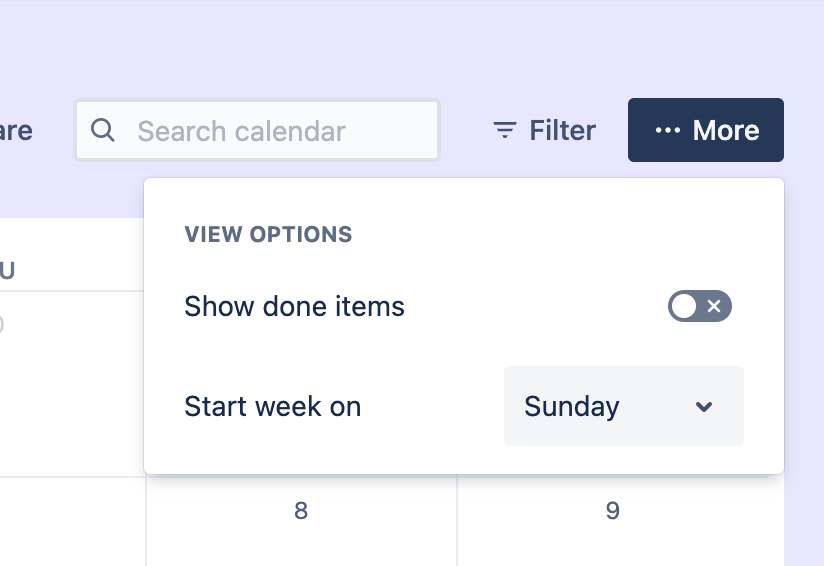
Task: Click the three-dot ellipsis icon
Action: (667, 131)
